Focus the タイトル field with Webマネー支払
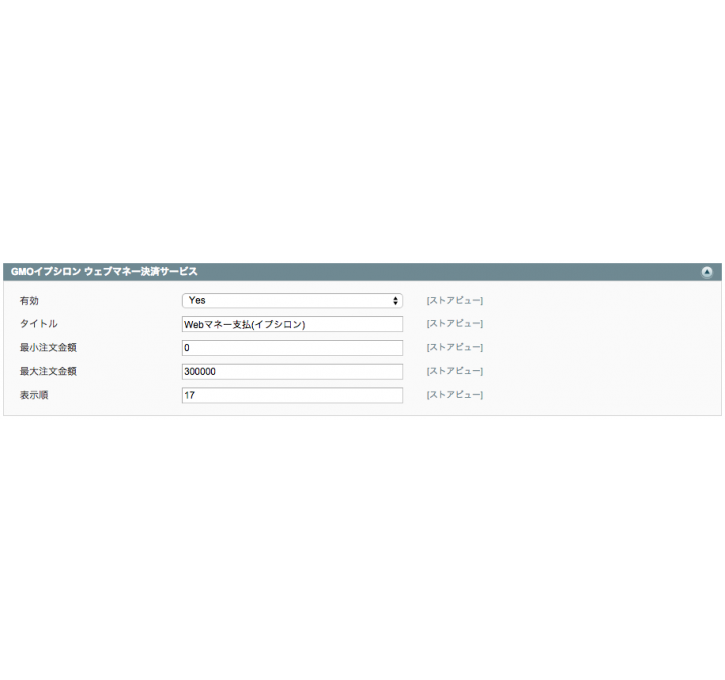 [292, 324]
